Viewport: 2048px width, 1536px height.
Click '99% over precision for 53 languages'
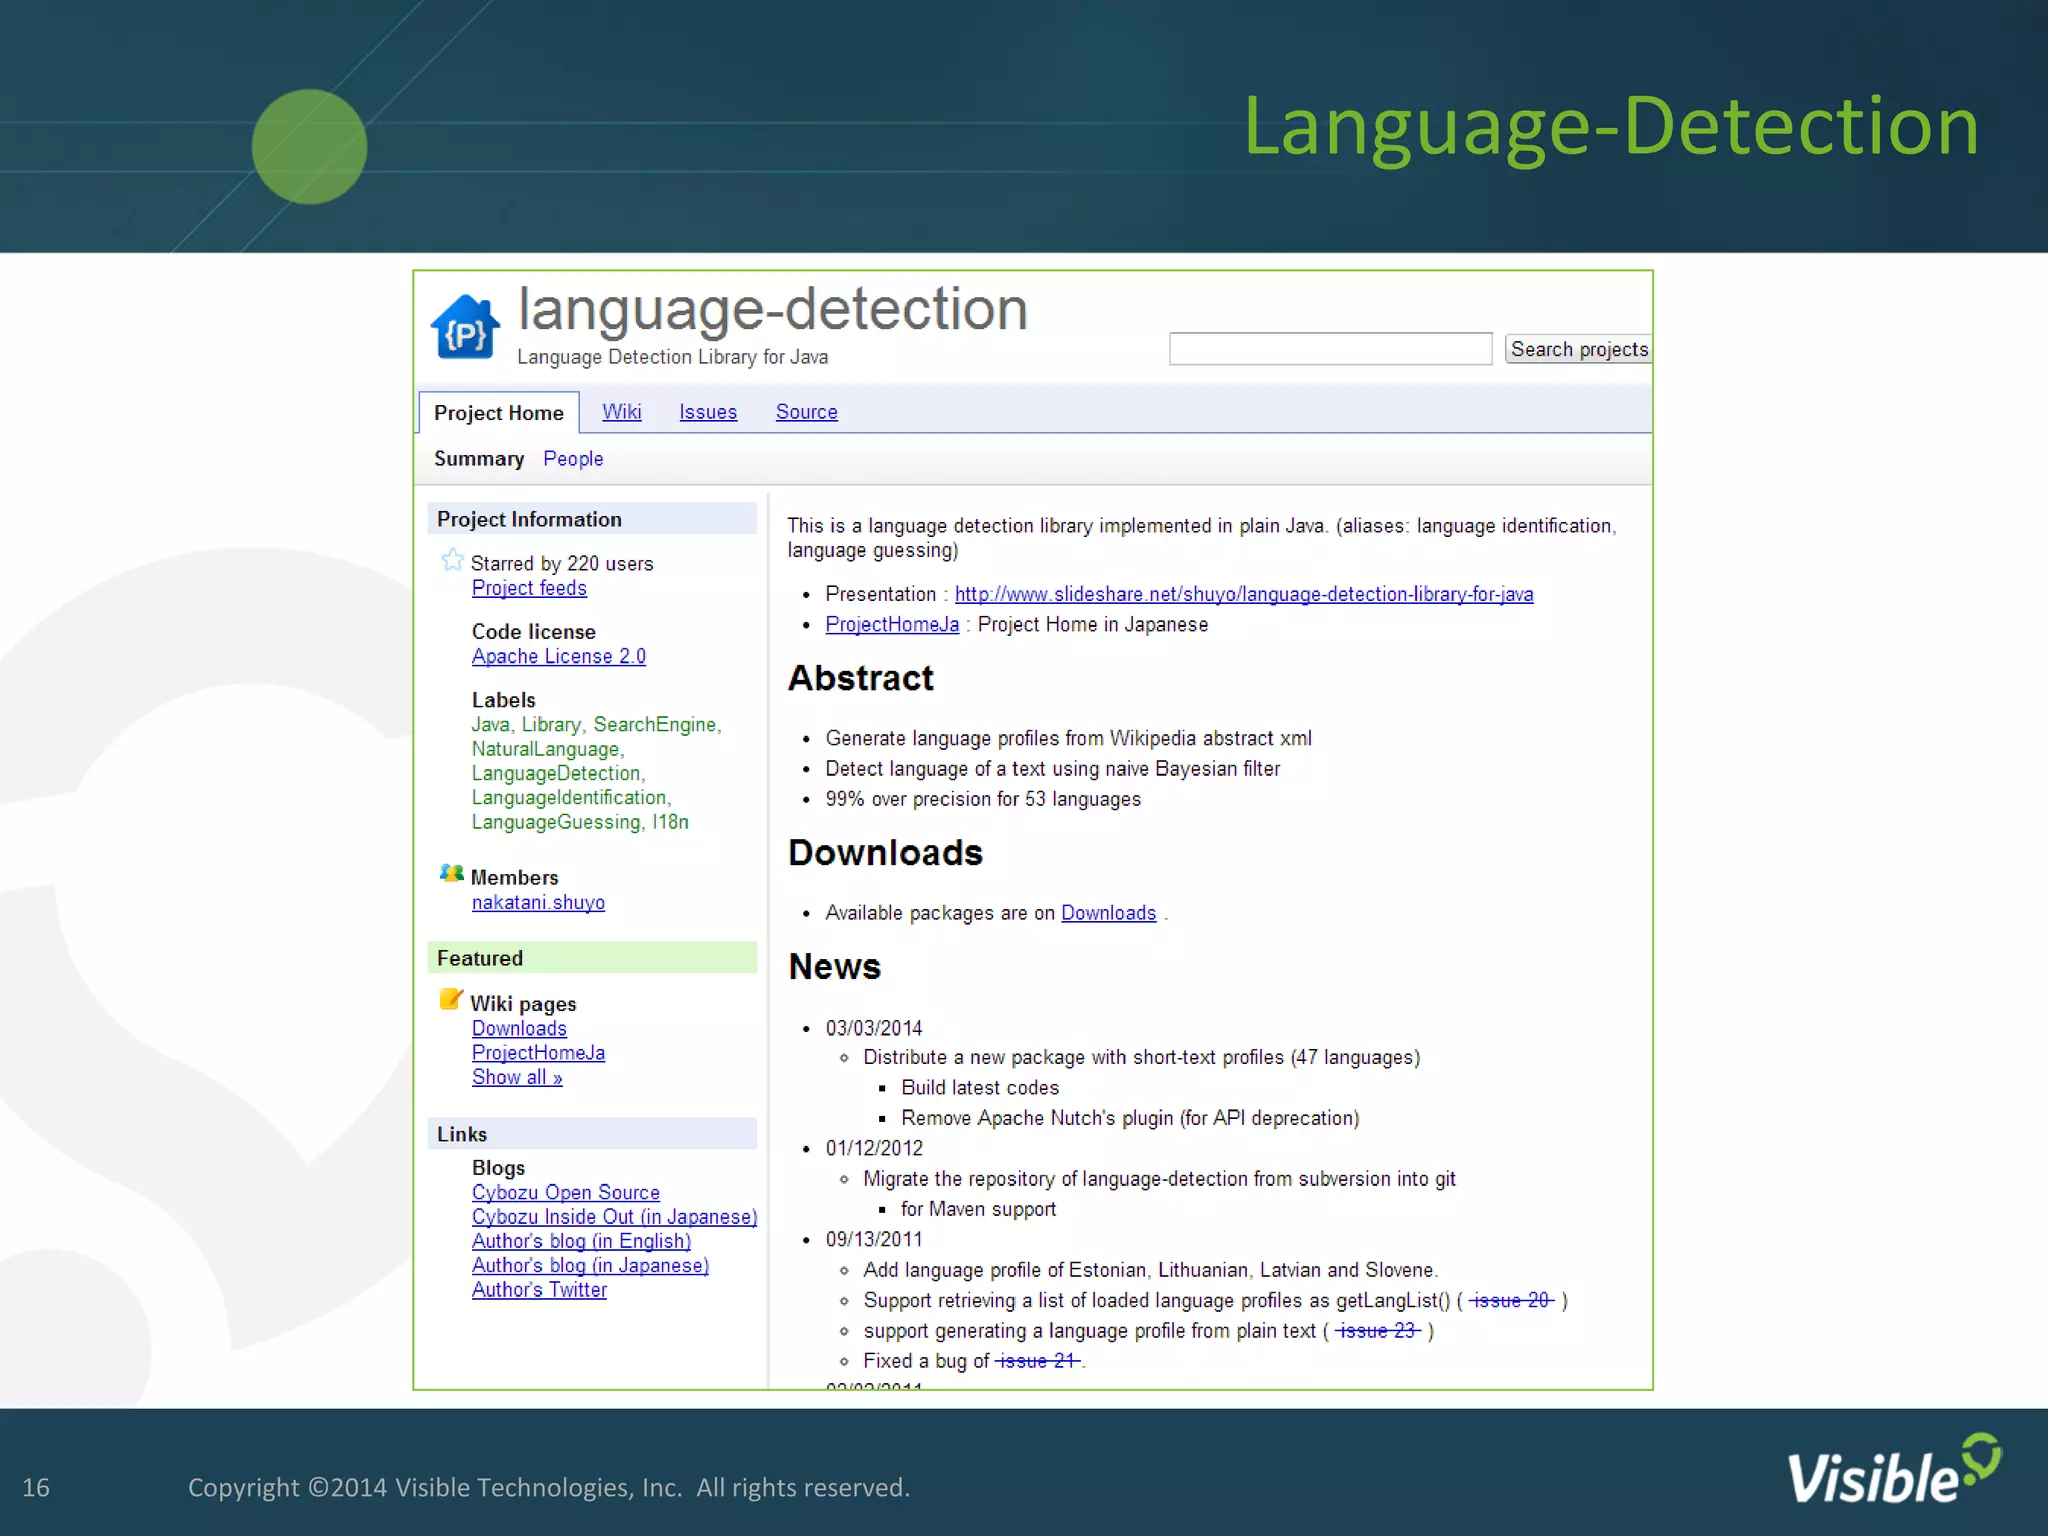click(983, 799)
